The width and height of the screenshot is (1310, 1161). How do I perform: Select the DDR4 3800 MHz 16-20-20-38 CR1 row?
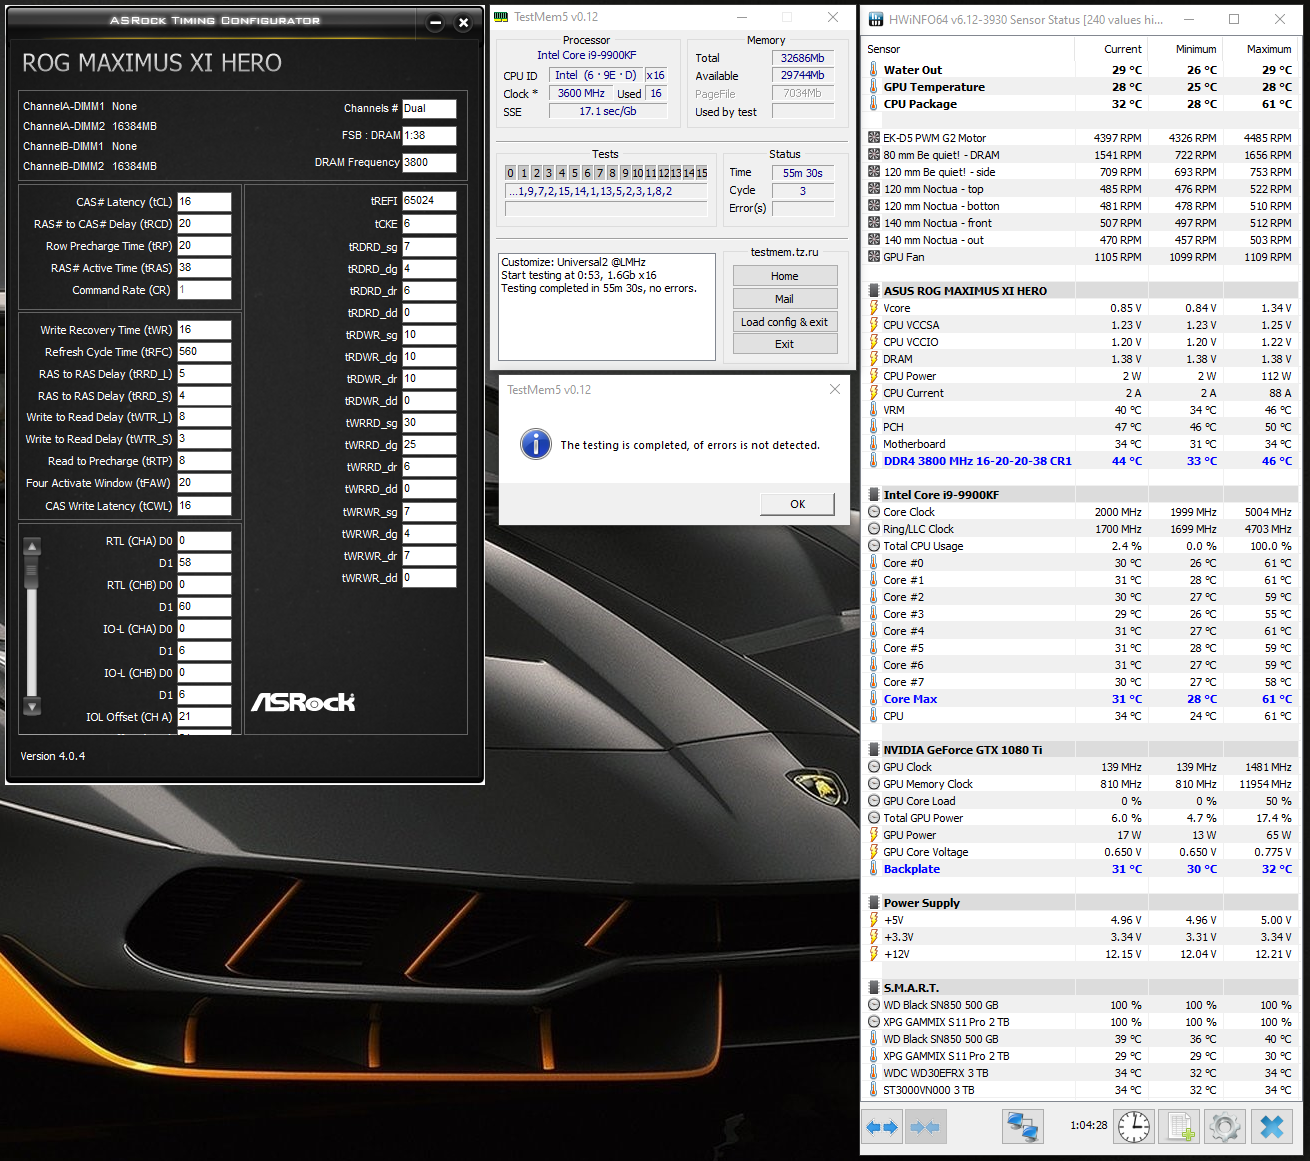[x=1079, y=461]
